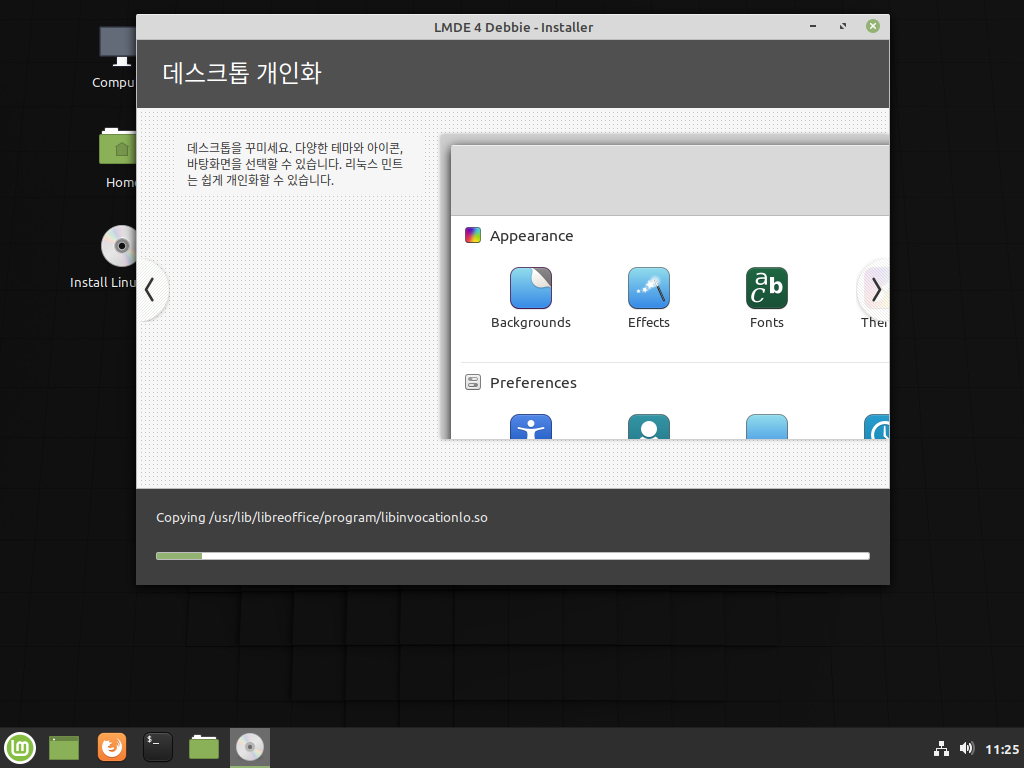This screenshot has height=768, width=1024.
Task: Click the Preferences category icon
Action: coord(473,382)
